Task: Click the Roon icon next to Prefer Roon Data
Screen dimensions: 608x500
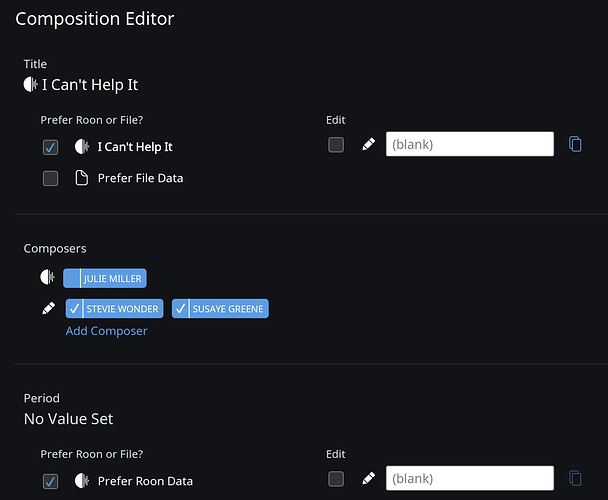Action: pyautogui.click(x=82, y=481)
